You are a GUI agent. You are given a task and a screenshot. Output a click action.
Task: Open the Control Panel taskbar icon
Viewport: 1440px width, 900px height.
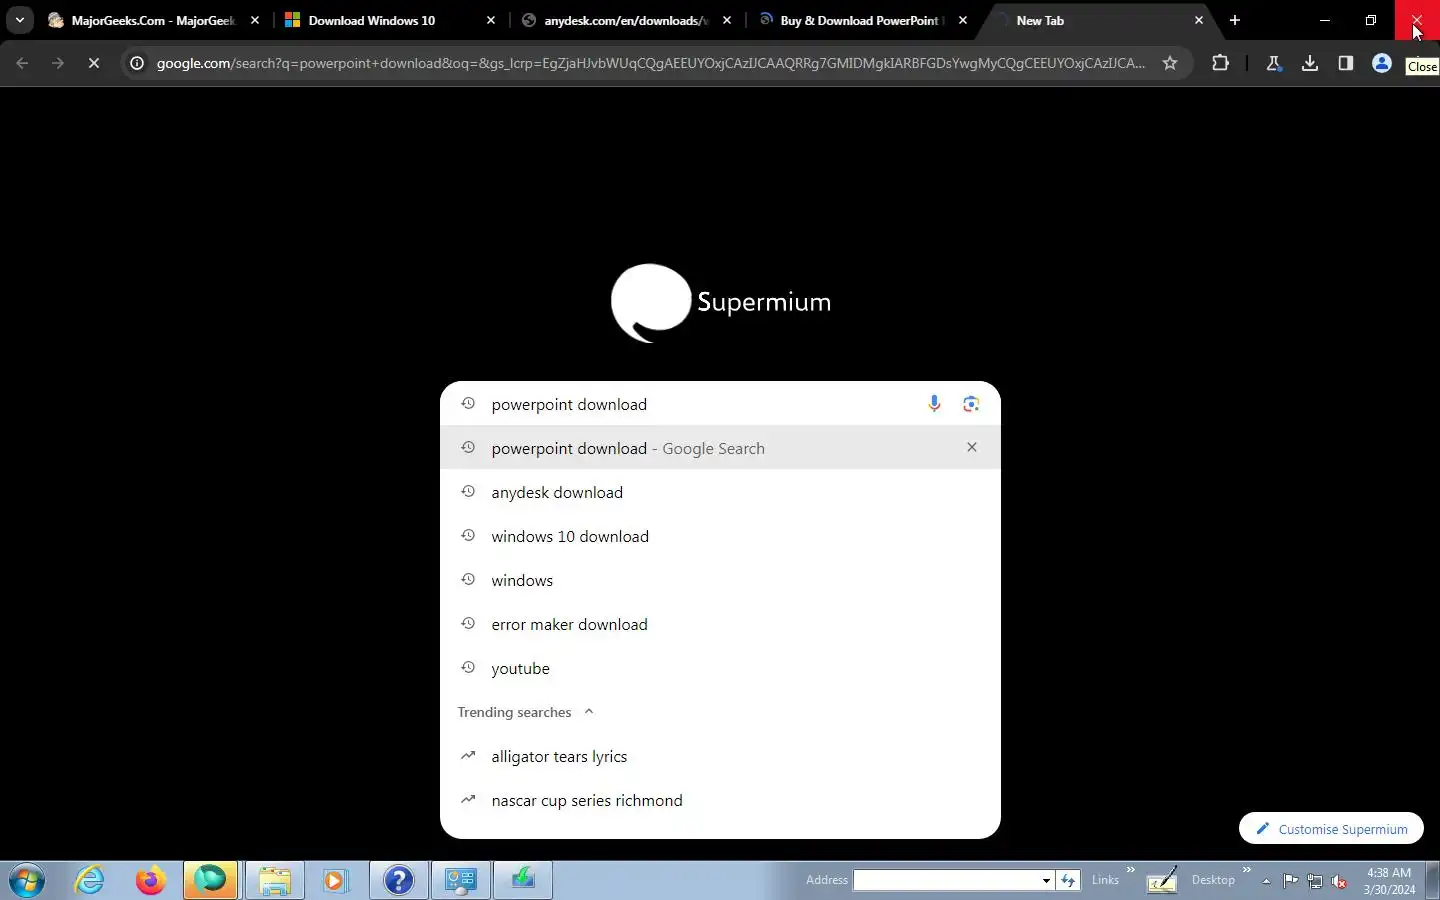point(460,880)
